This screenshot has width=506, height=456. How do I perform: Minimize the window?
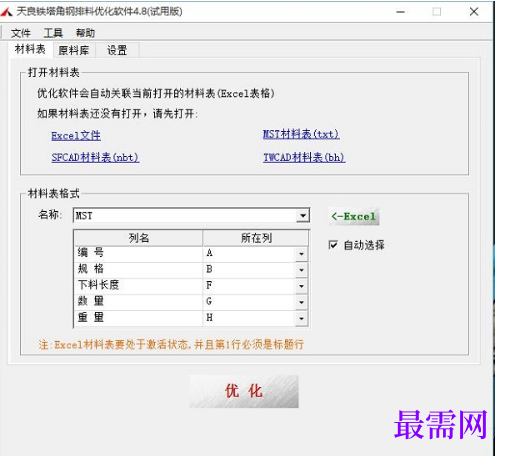pos(400,12)
